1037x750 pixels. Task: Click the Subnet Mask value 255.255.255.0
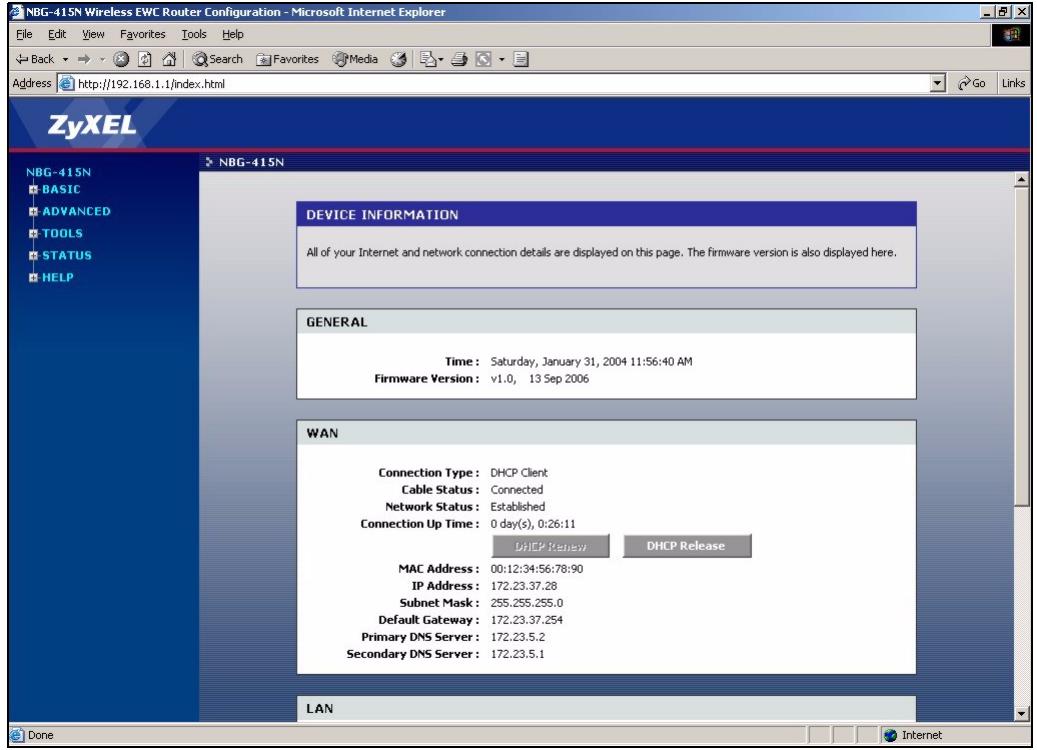click(x=526, y=603)
